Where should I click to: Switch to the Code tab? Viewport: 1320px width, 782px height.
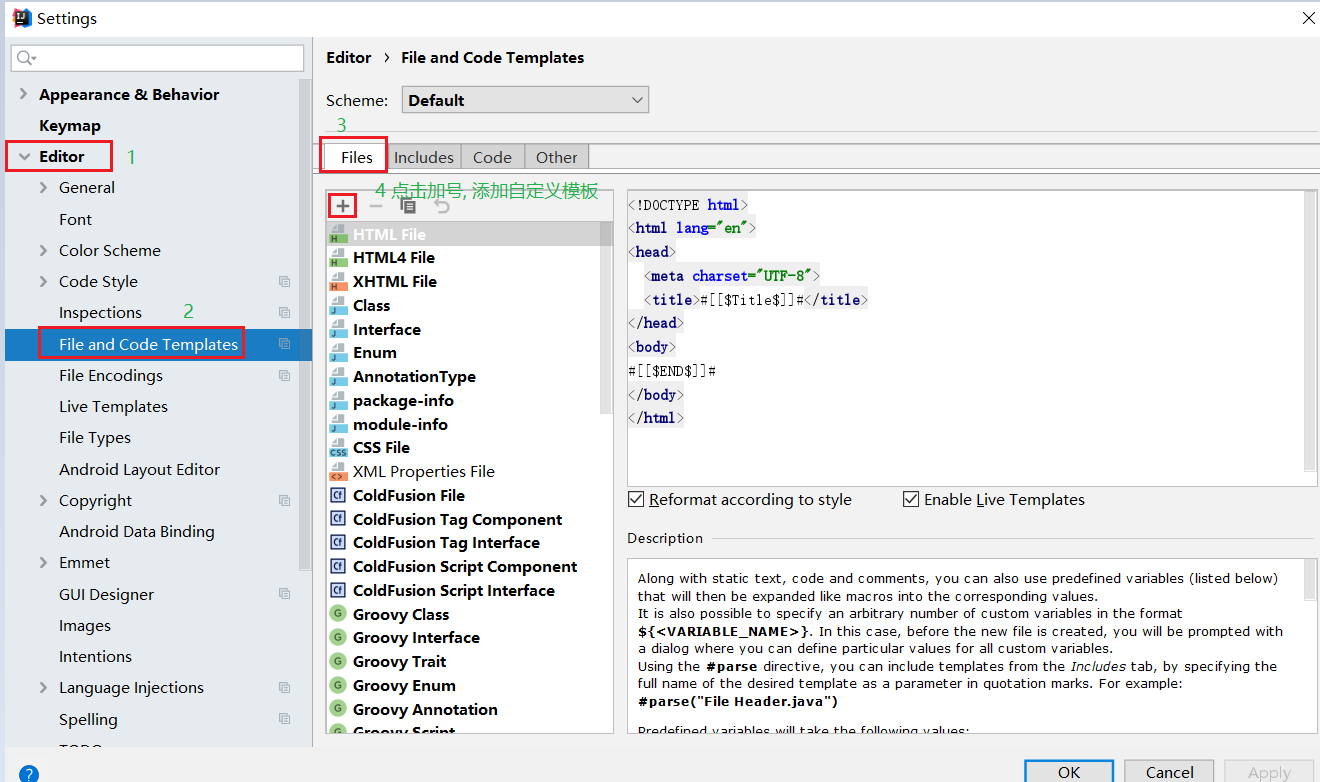(x=492, y=157)
